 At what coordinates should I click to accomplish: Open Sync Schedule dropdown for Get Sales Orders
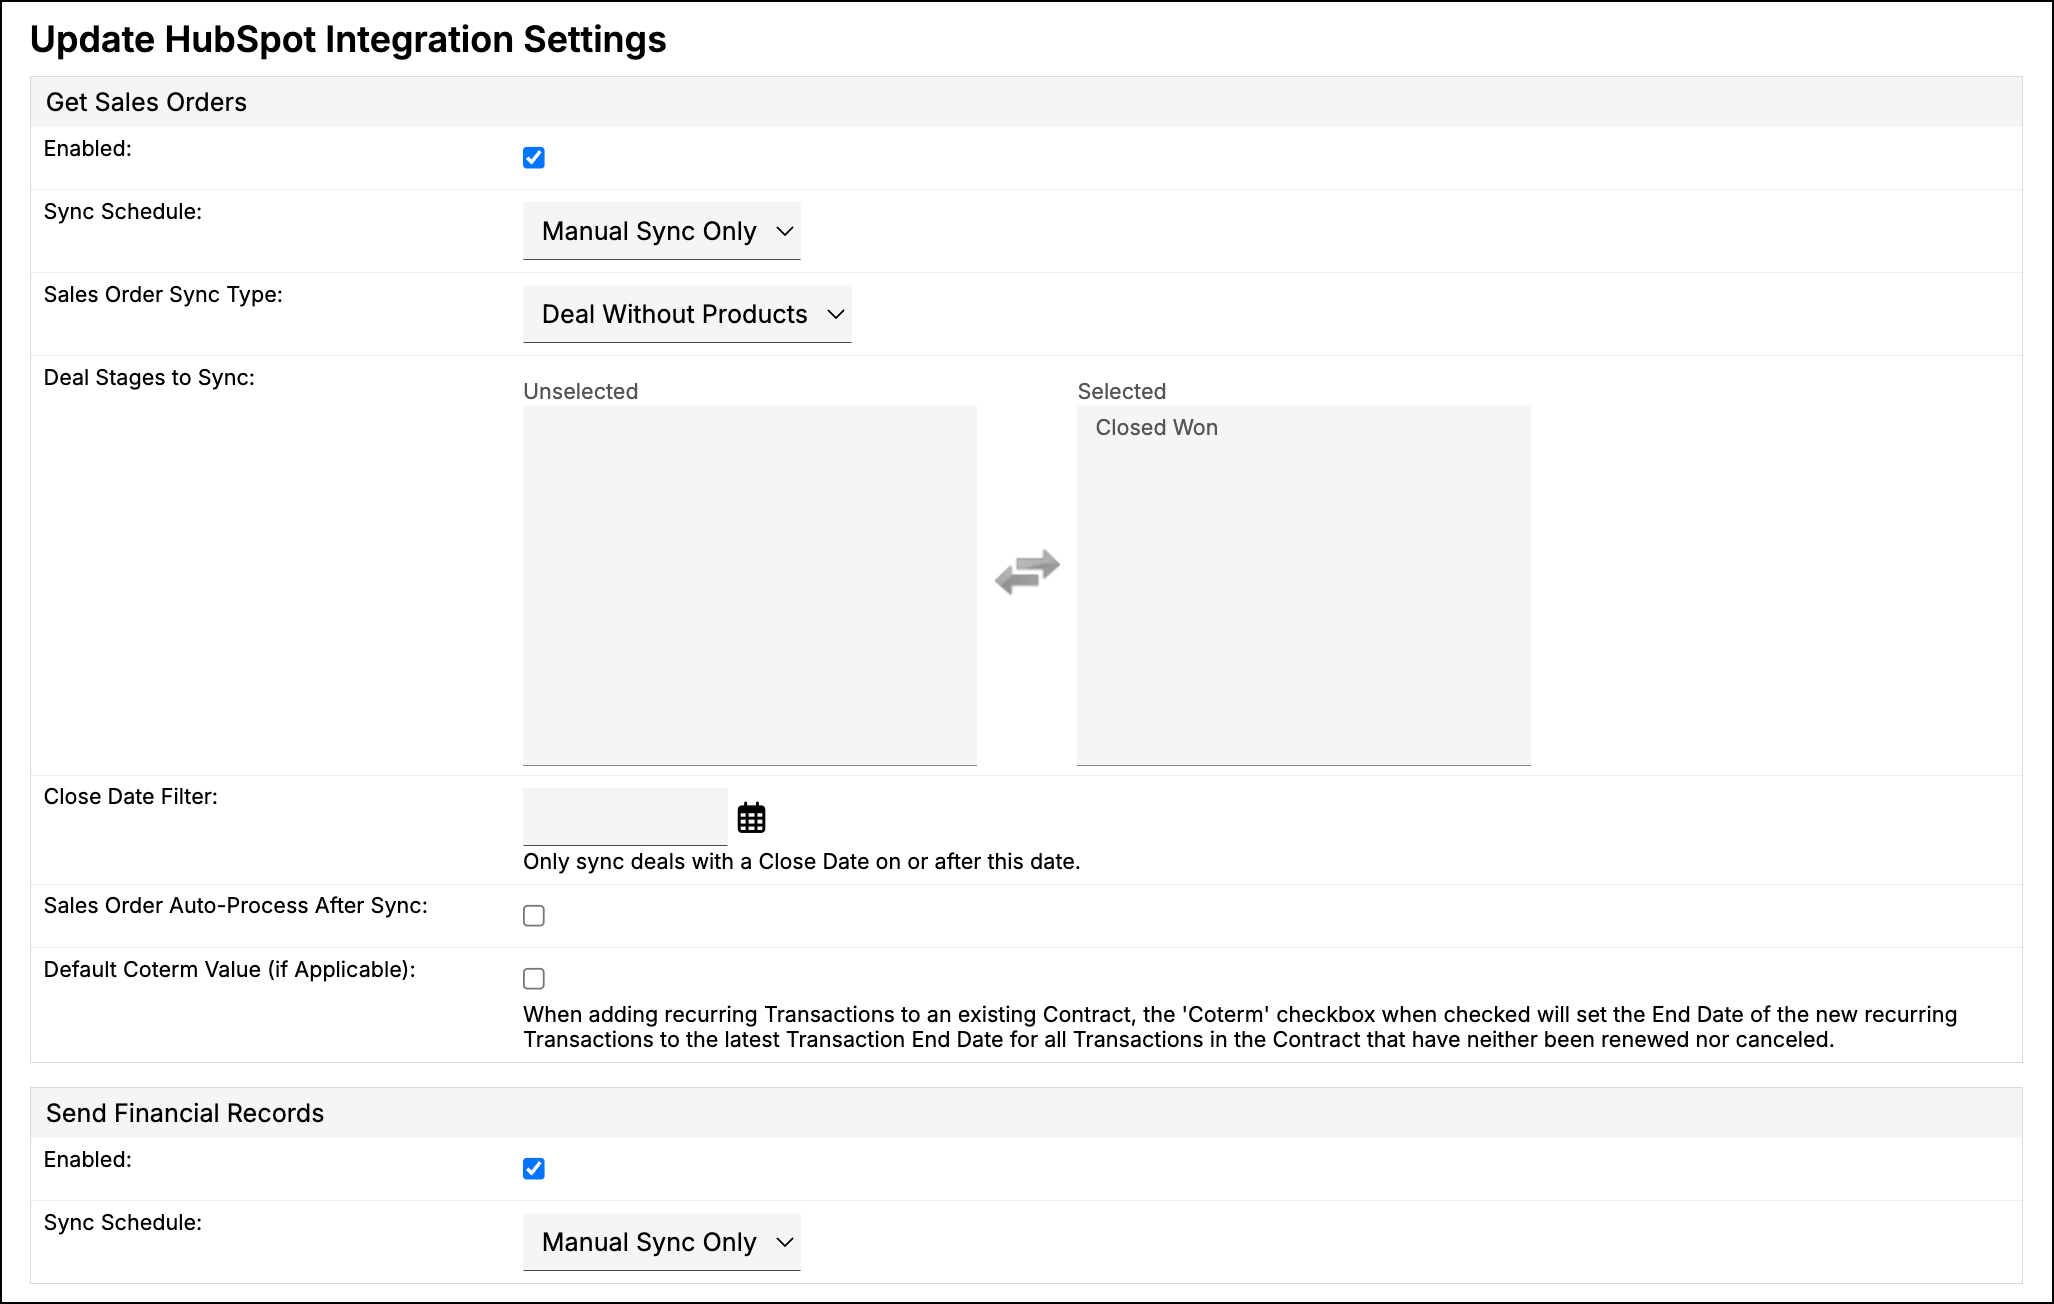pos(662,231)
